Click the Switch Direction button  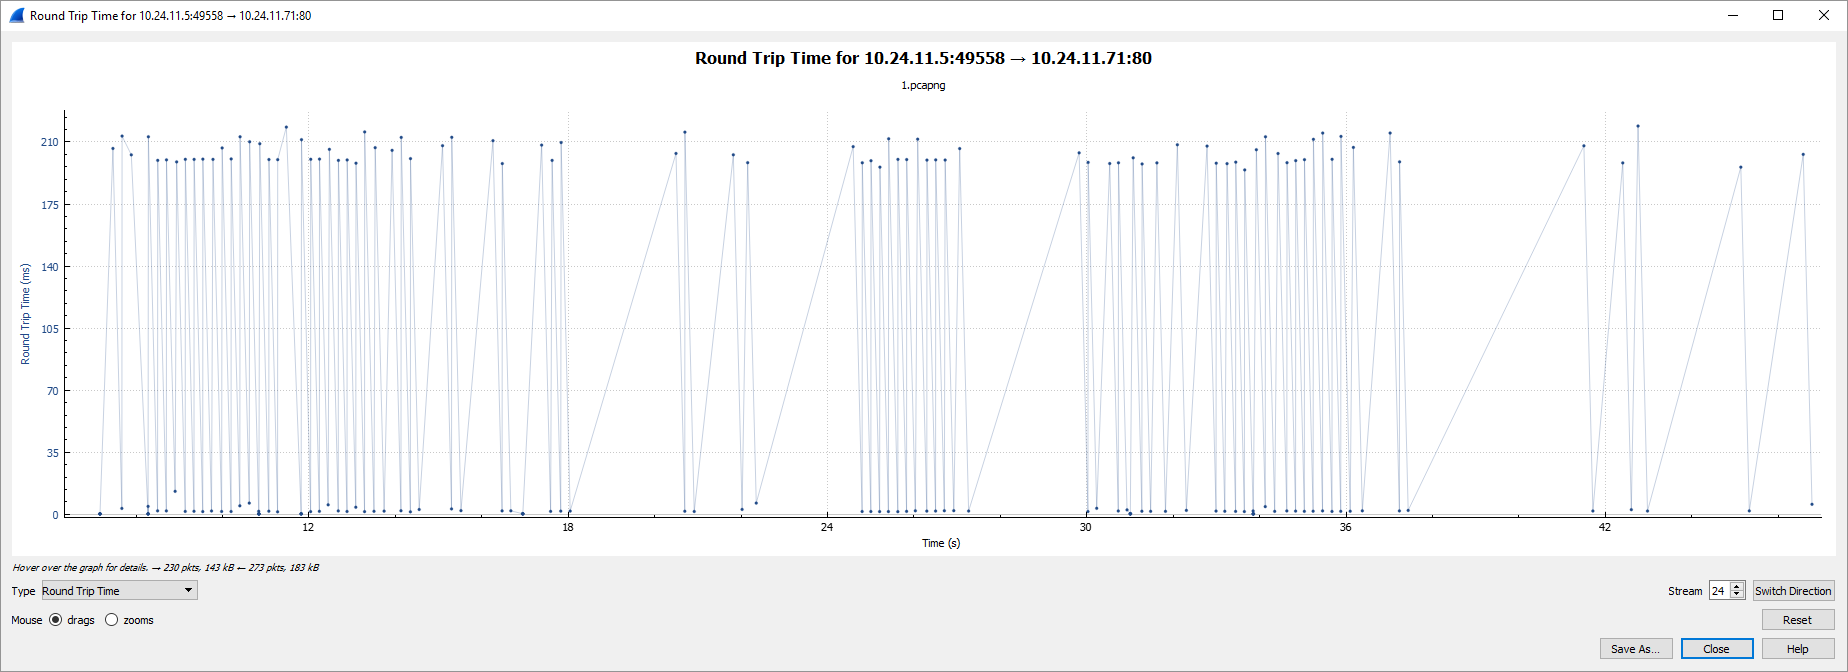[x=1793, y=591]
